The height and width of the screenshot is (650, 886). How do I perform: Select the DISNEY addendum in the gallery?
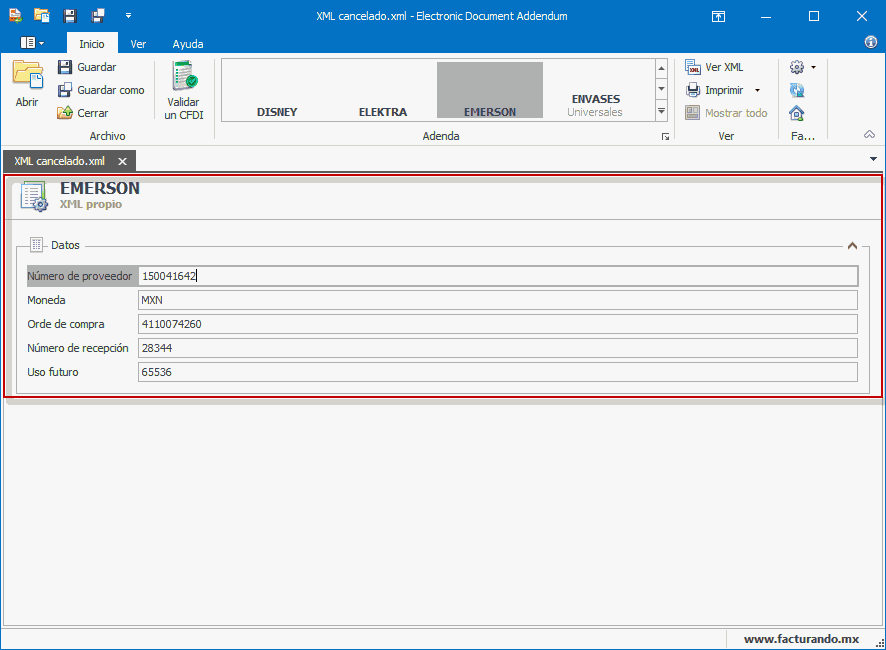pyautogui.click(x=277, y=90)
